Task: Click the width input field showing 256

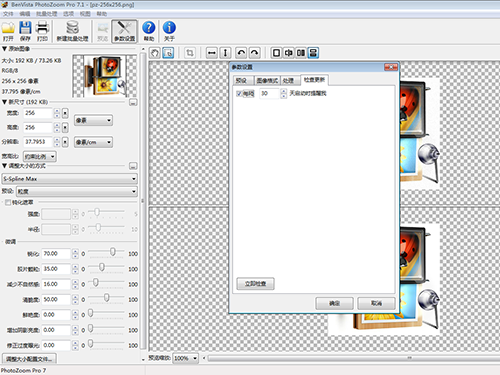Action: tap(38, 113)
